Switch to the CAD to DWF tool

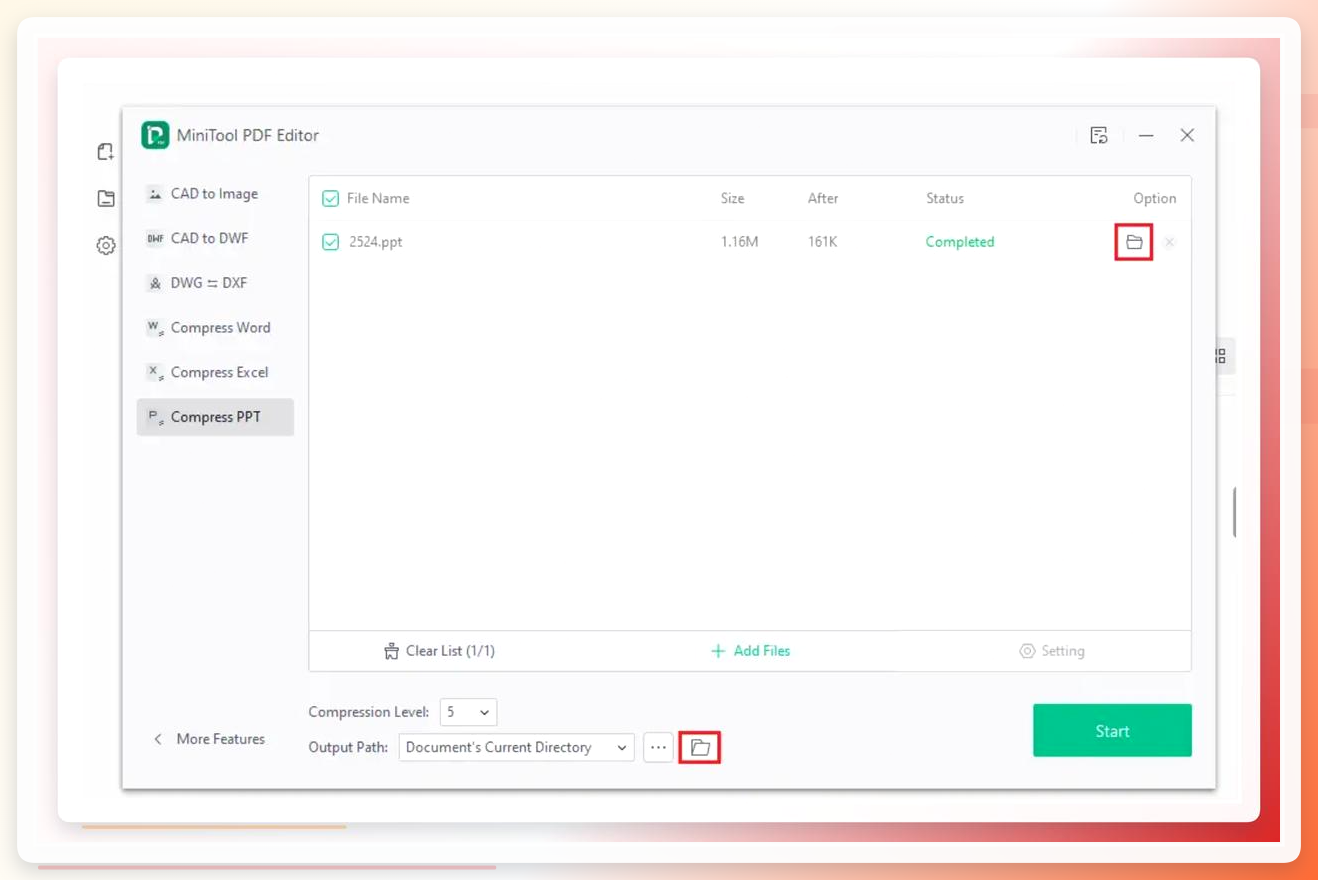pos(215,238)
